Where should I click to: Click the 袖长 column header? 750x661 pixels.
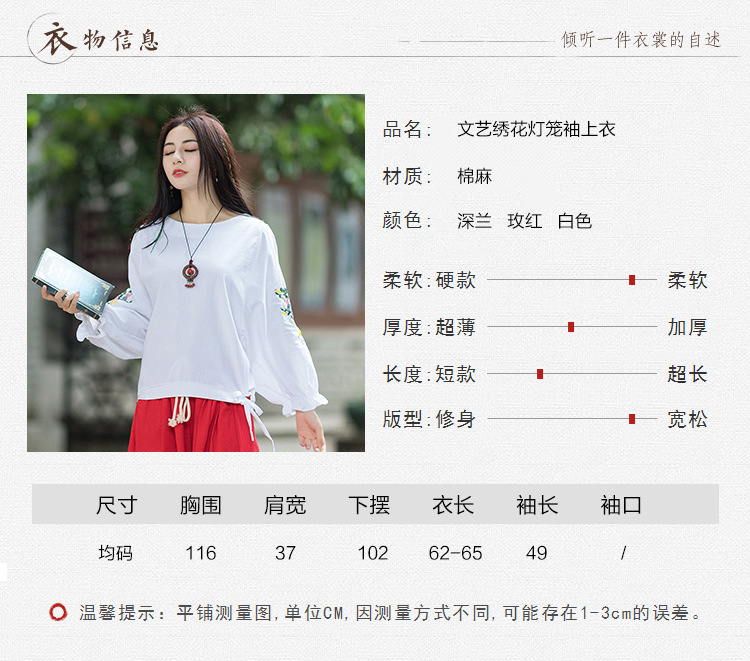(x=537, y=505)
